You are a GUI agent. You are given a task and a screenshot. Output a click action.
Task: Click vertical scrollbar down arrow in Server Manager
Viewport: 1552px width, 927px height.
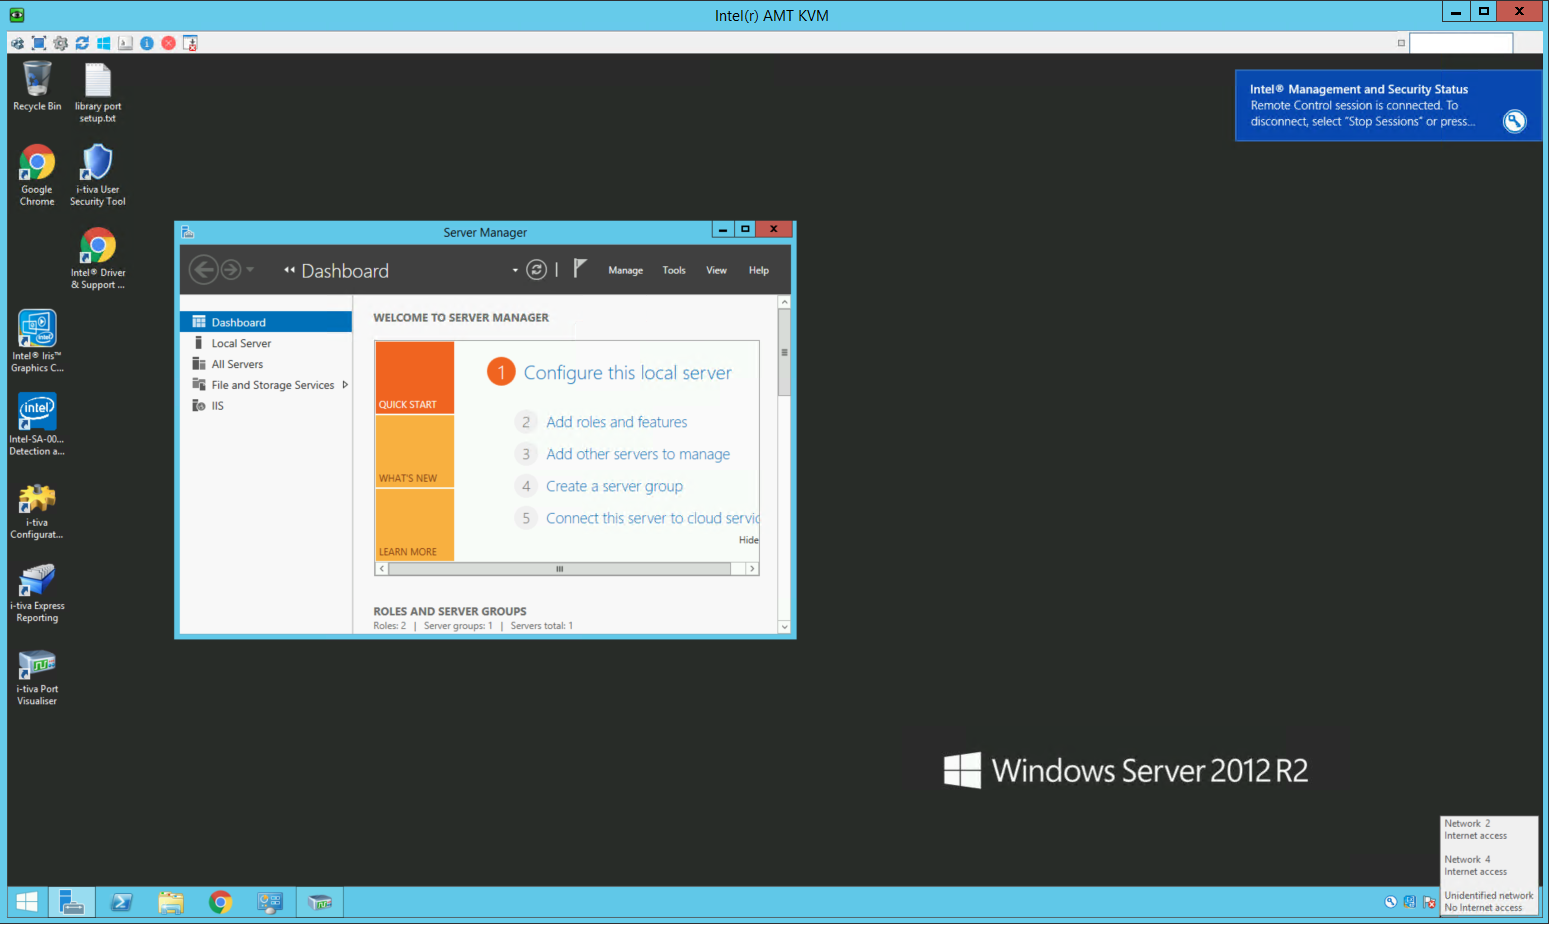click(x=784, y=627)
